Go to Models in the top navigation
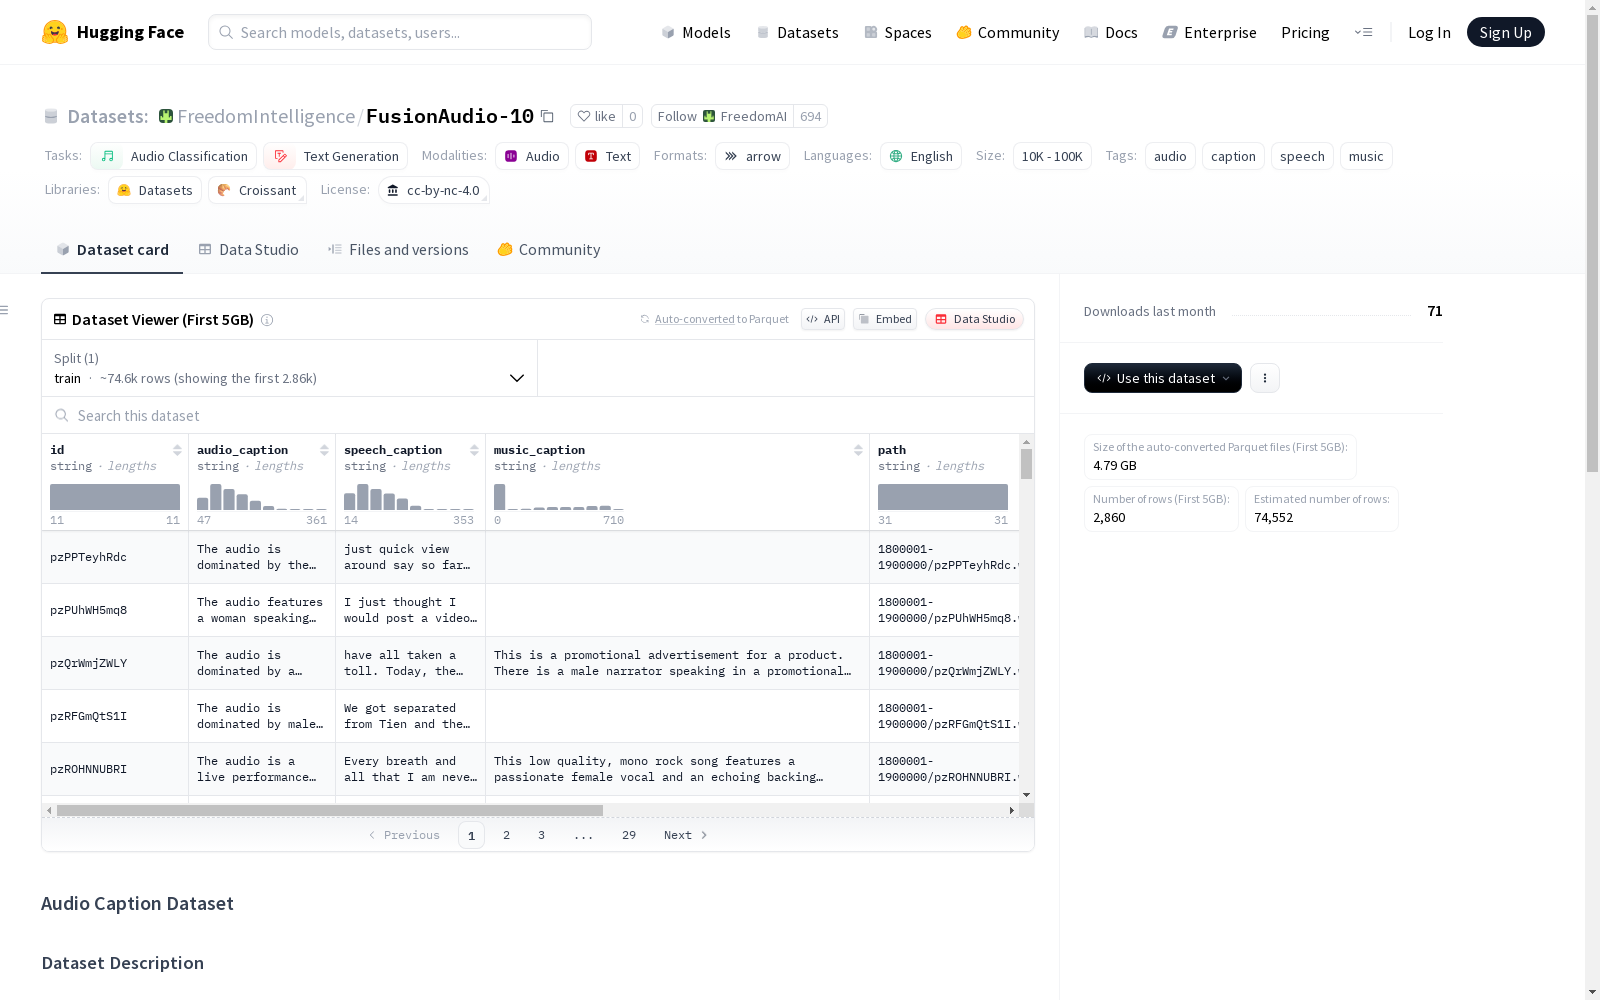This screenshot has width=1600, height=1000. (x=696, y=32)
